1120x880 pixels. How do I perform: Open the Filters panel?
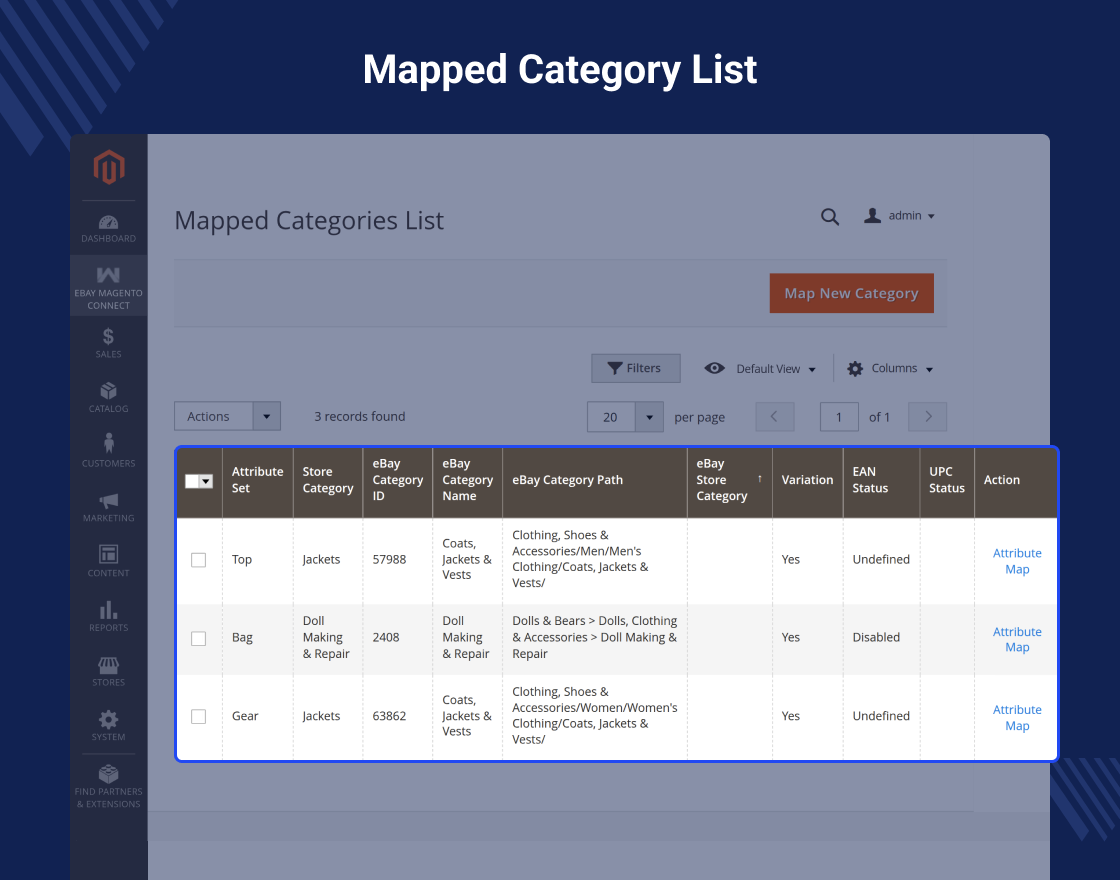pyautogui.click(x=636, y=368)
